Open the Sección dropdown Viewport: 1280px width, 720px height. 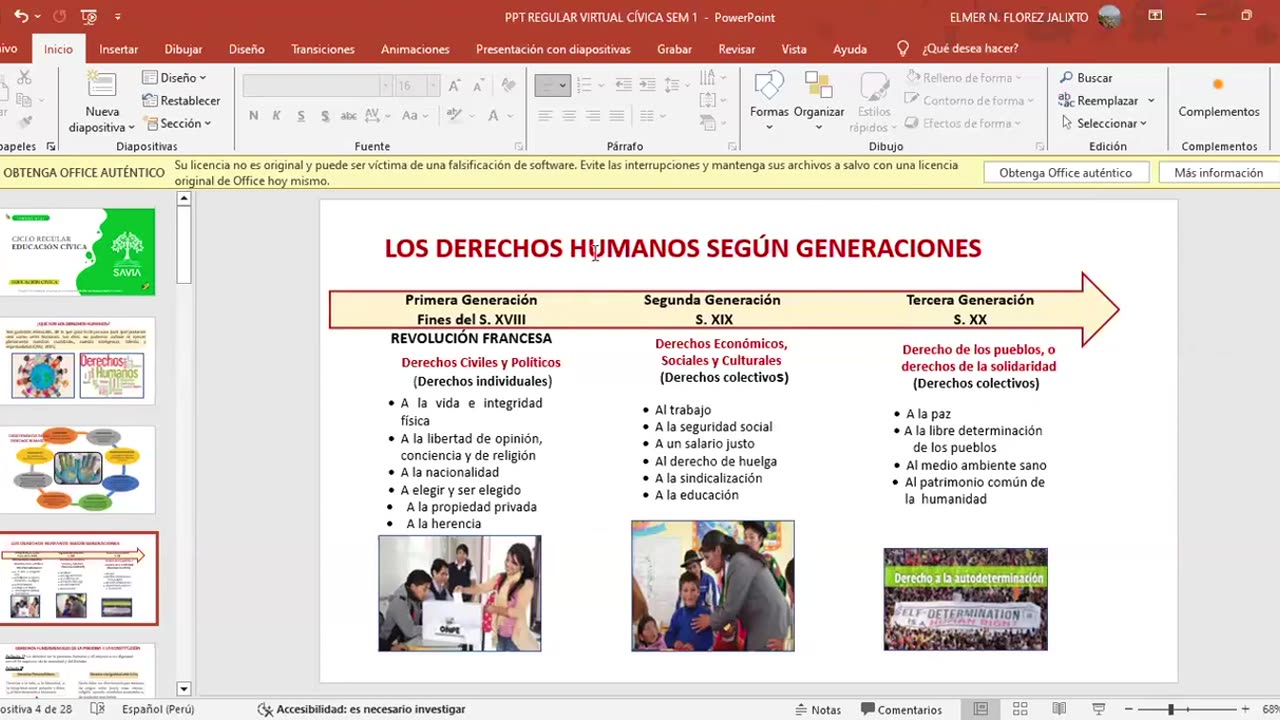click(x=177, y=123)
